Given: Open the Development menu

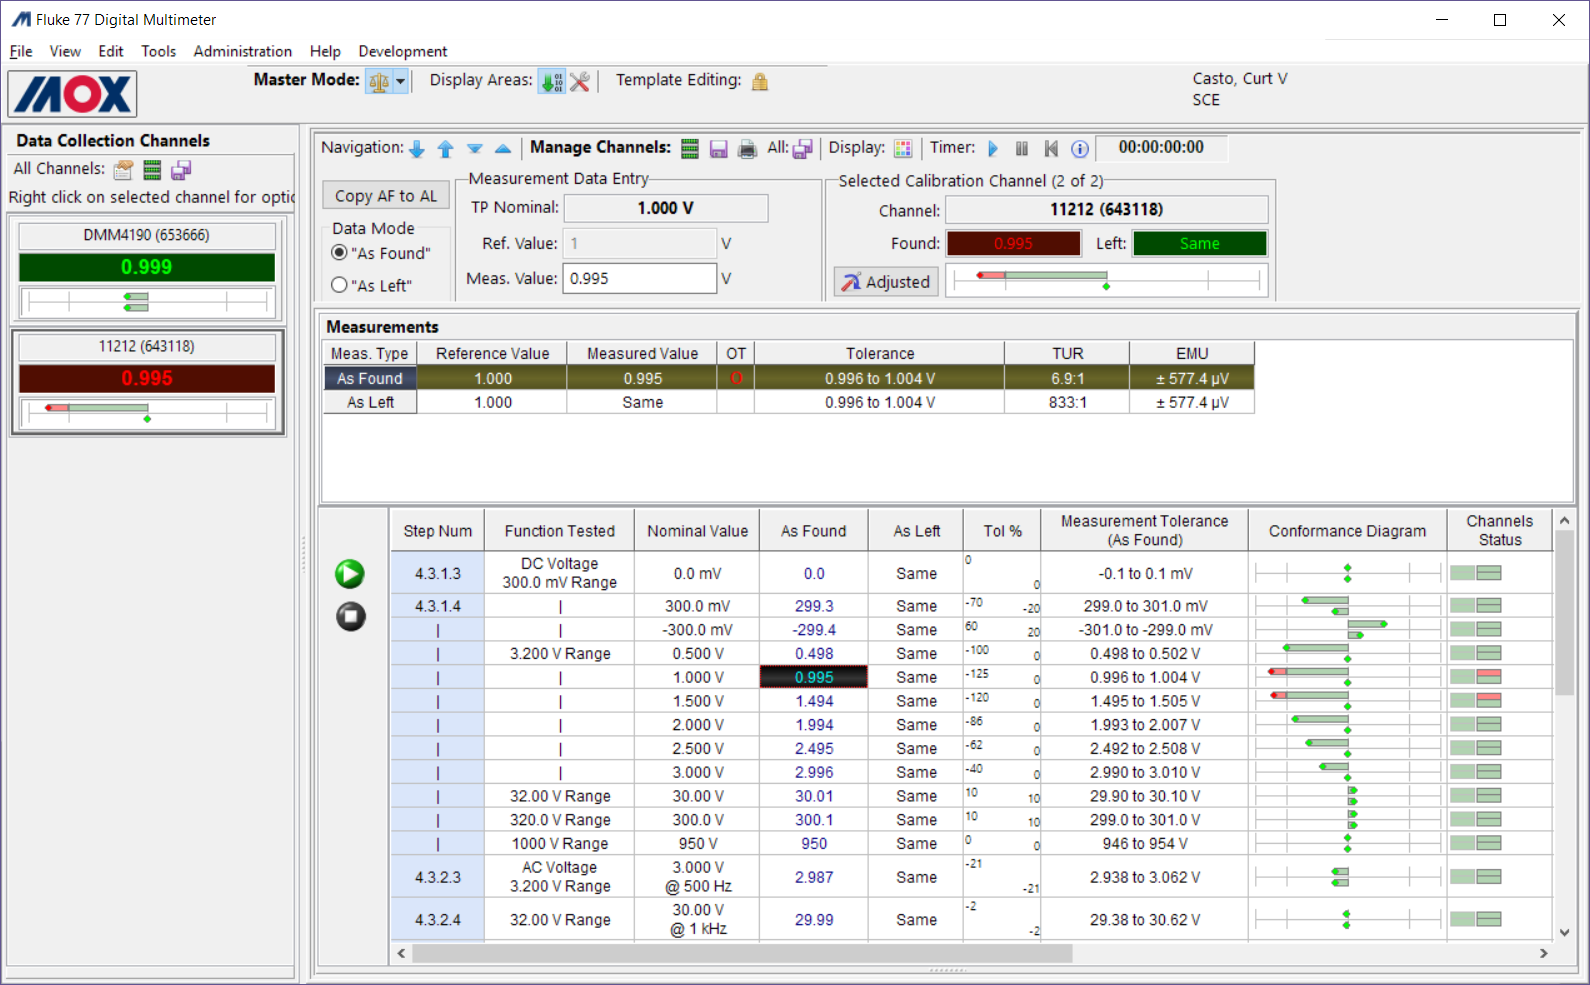Looking at the screenshot, I should click(403, 51).
